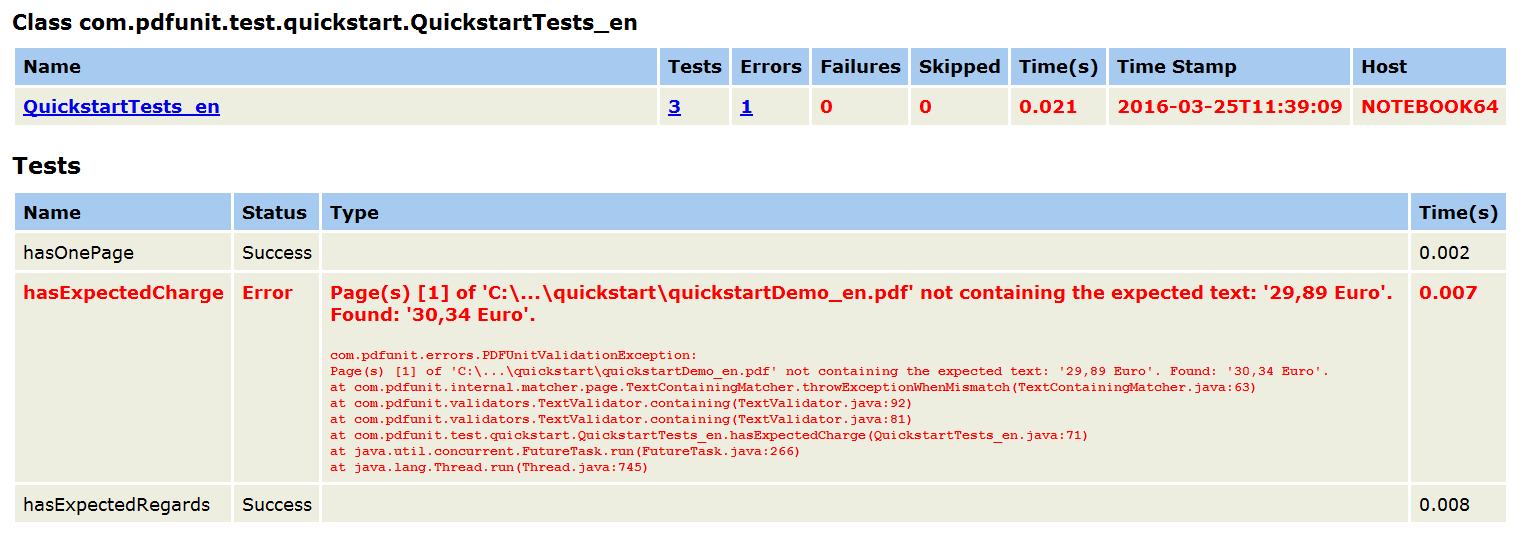Viewport: 1520px width, 536px height.
Task: Click the Tests count link '3'
Action: 674,107
